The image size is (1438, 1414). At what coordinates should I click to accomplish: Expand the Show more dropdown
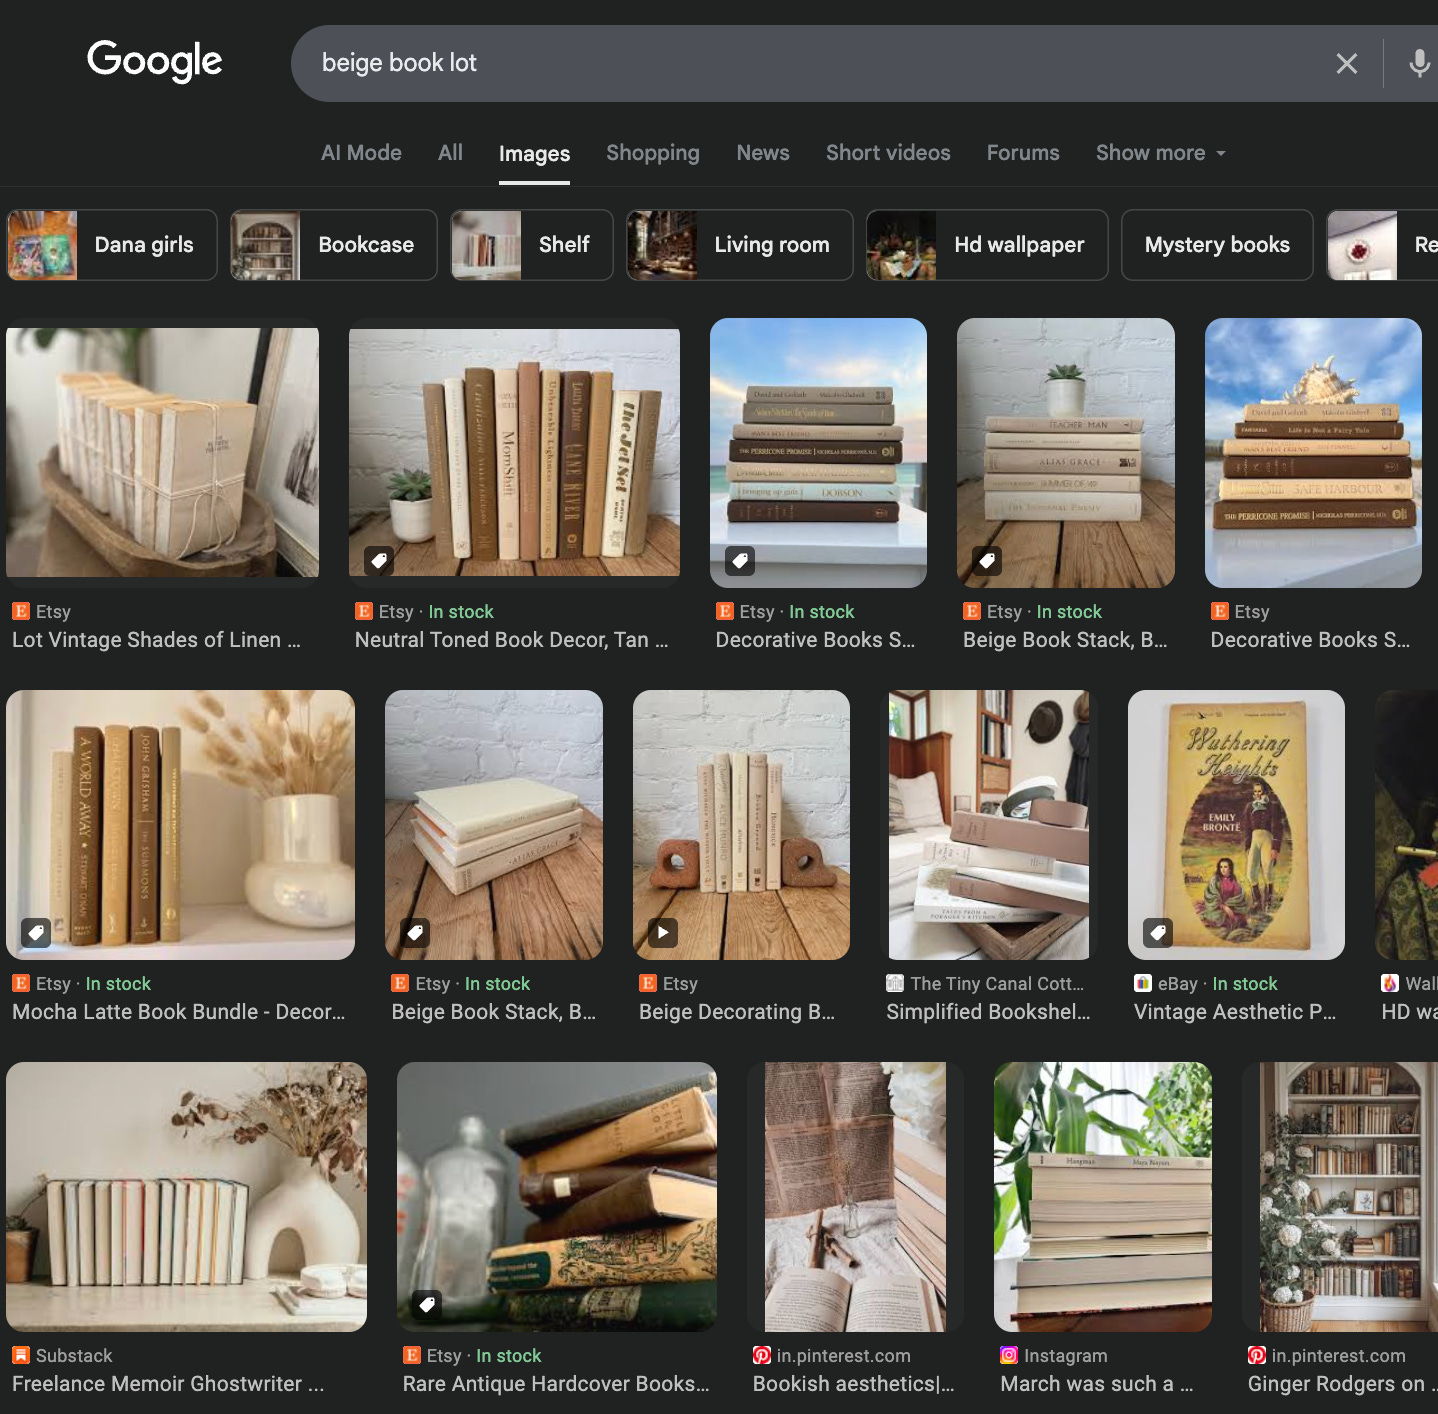(x=1160, y=153)
